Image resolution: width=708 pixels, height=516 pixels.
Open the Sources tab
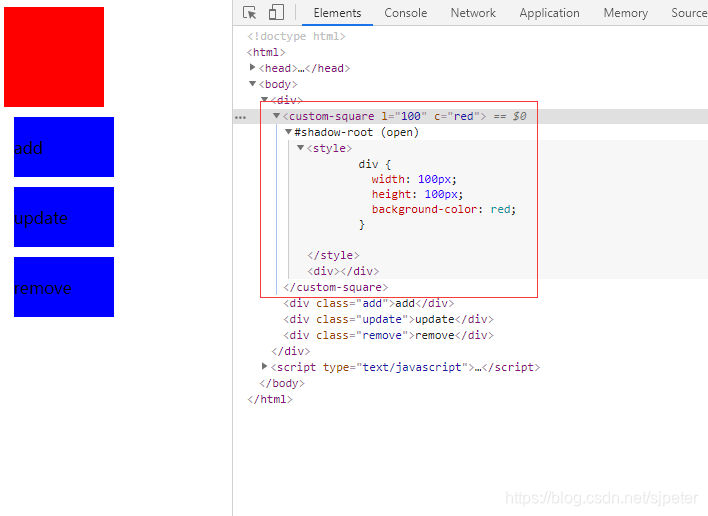pos(689,13)
